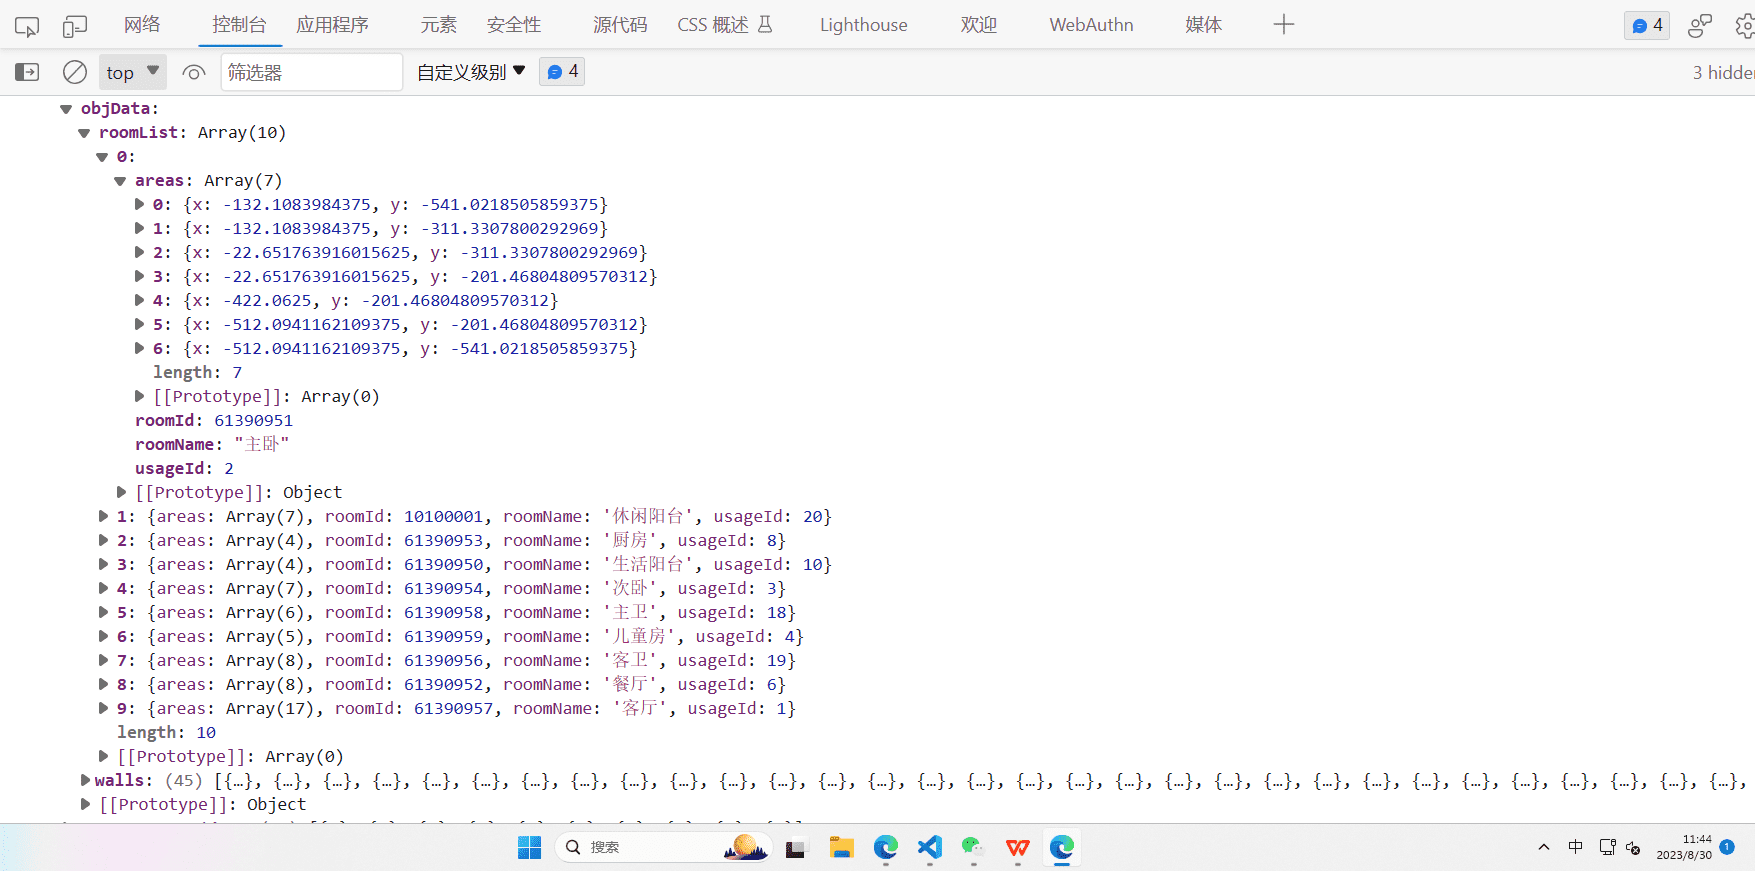Open the 源代码 tab
Screen dimensions: 1755x871
tap(620, 25)
